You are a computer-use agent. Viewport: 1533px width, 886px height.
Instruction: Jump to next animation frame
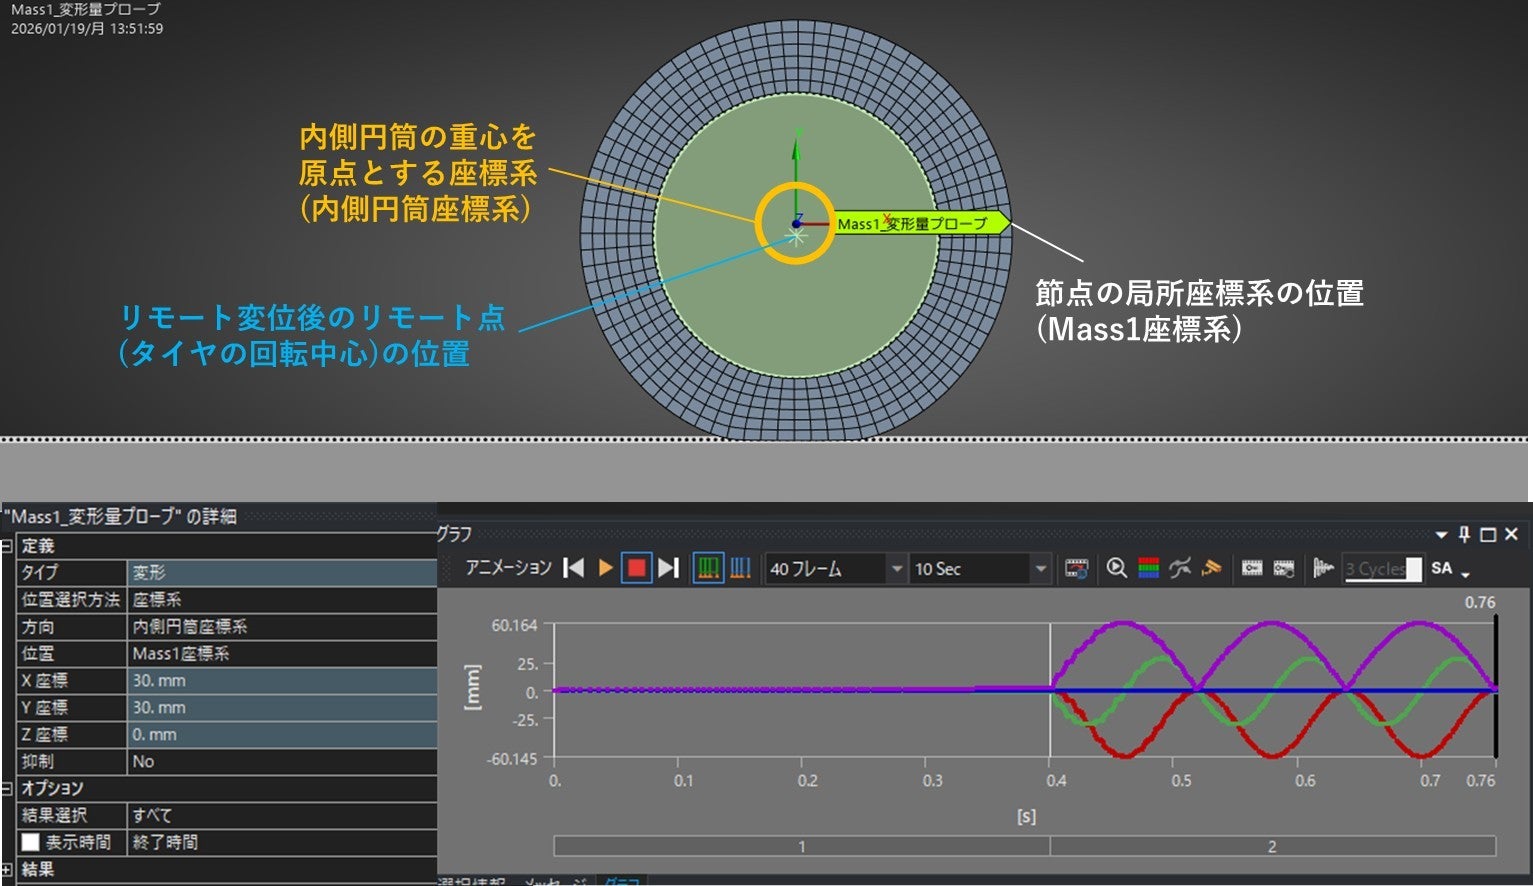669,568
